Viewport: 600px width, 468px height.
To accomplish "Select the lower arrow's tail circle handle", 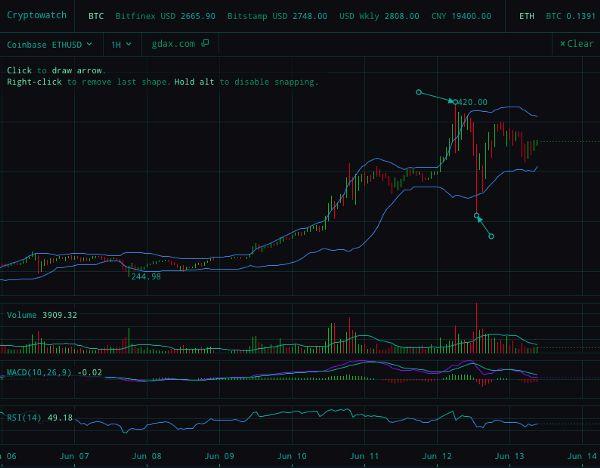I will point(491,236).
